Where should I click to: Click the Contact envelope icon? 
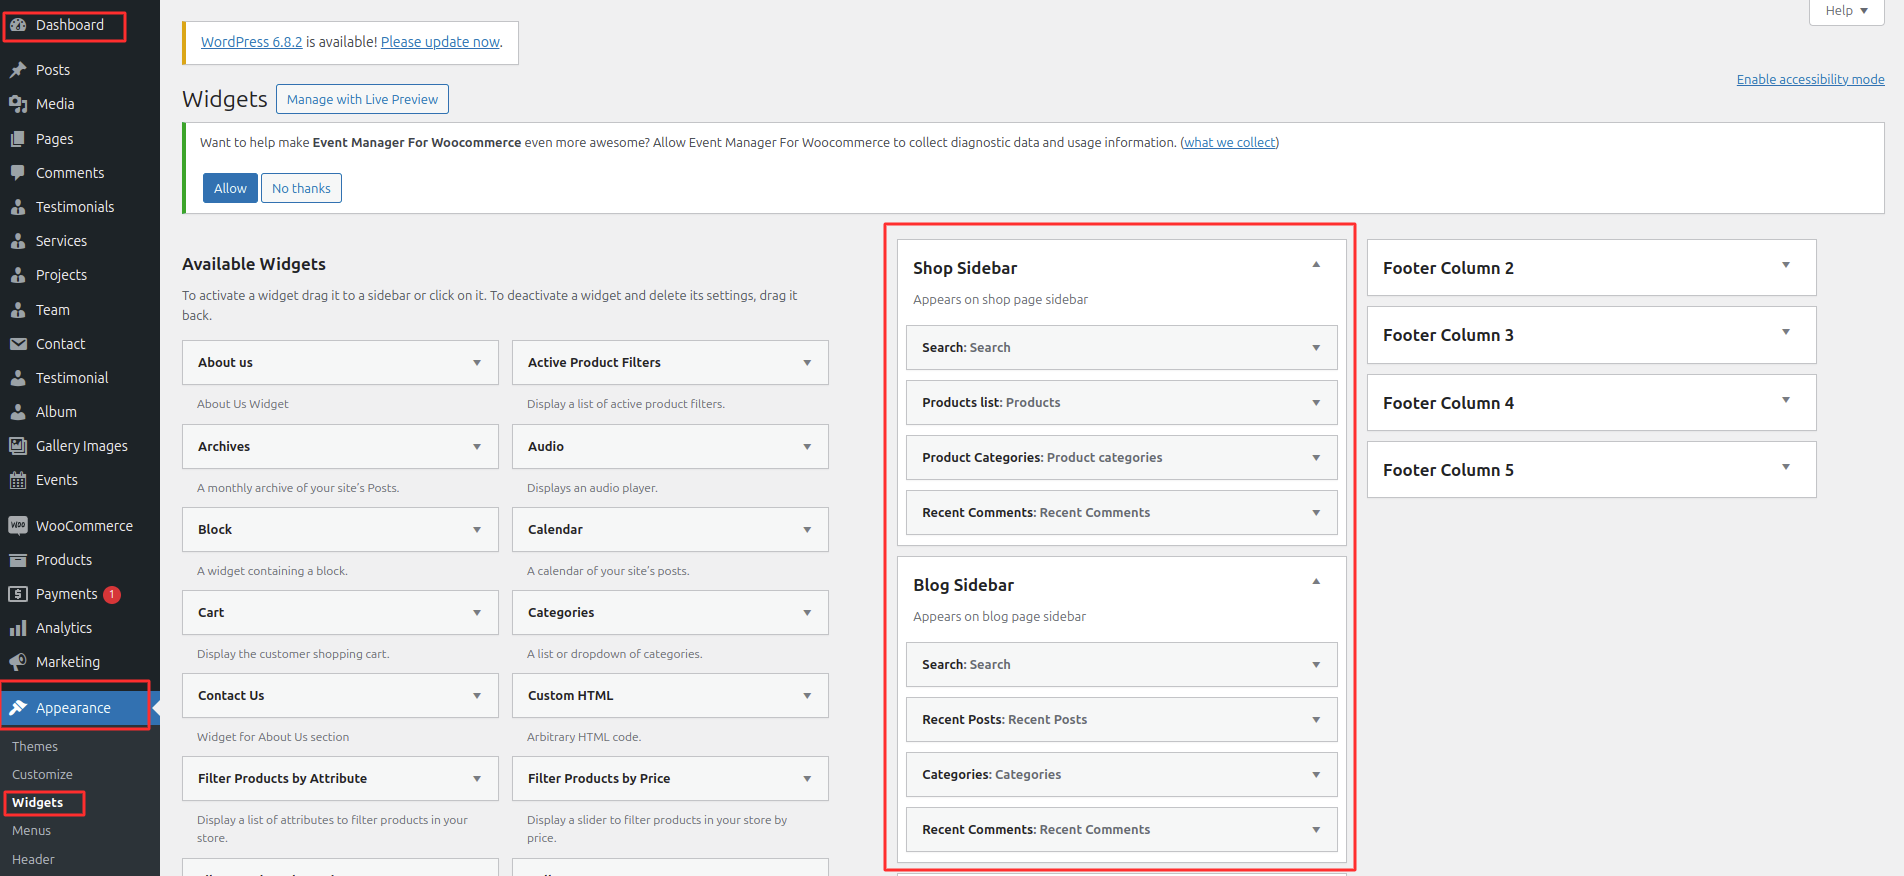tap(18, 344)
